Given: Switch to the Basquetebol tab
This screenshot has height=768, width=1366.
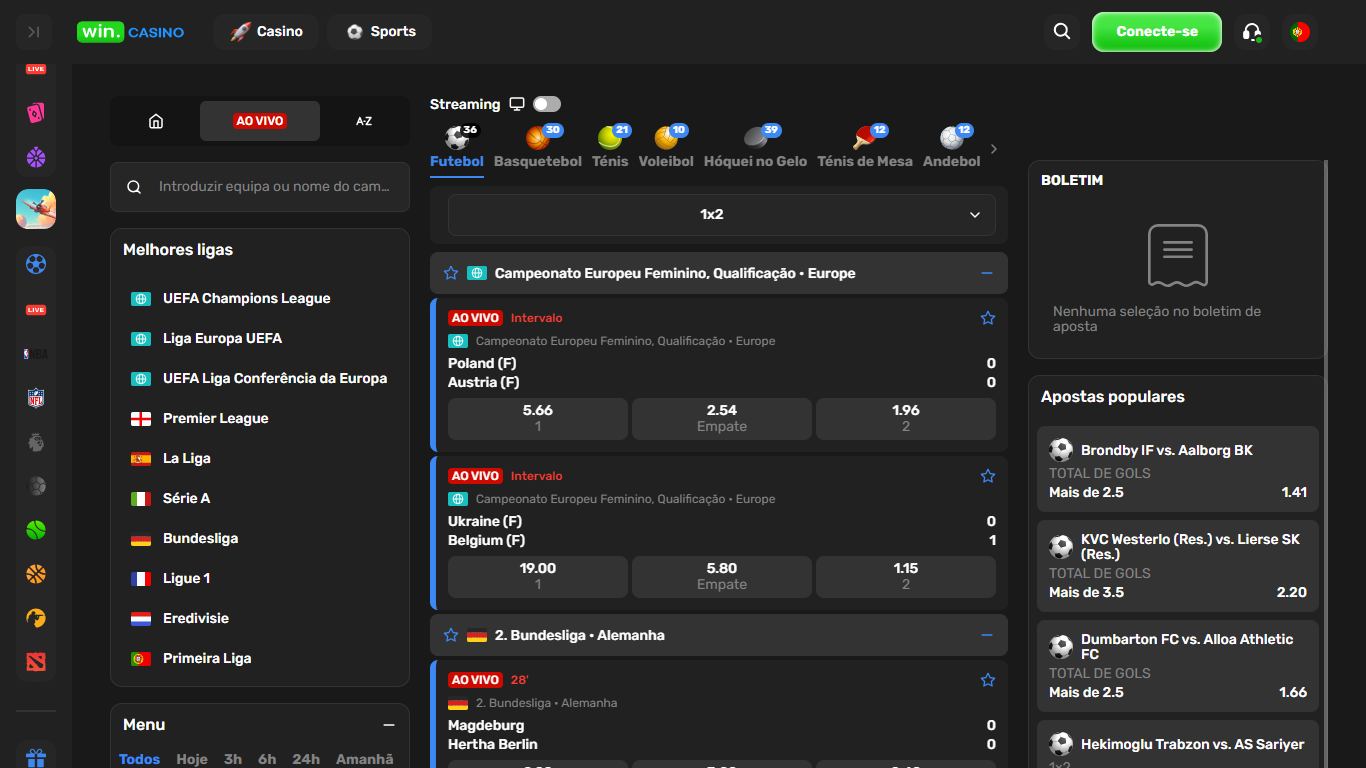Looking at the screenshot, I should (x=538, y=148).
